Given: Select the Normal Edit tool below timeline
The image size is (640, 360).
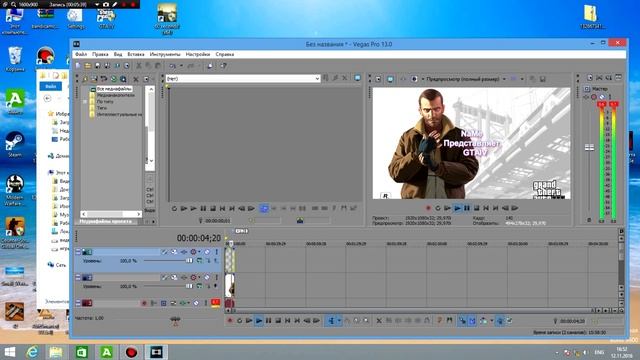Looking at the screenshot, I should (x=331, y=321).
